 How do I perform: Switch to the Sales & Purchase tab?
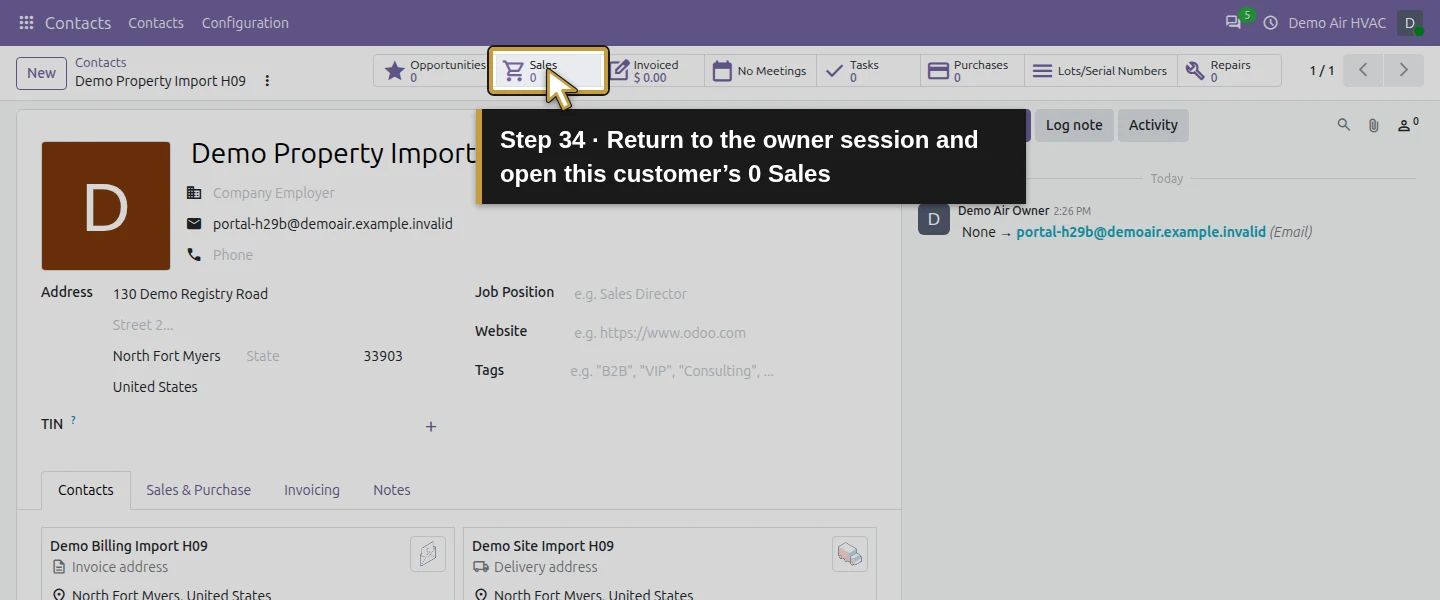[198, 490]
